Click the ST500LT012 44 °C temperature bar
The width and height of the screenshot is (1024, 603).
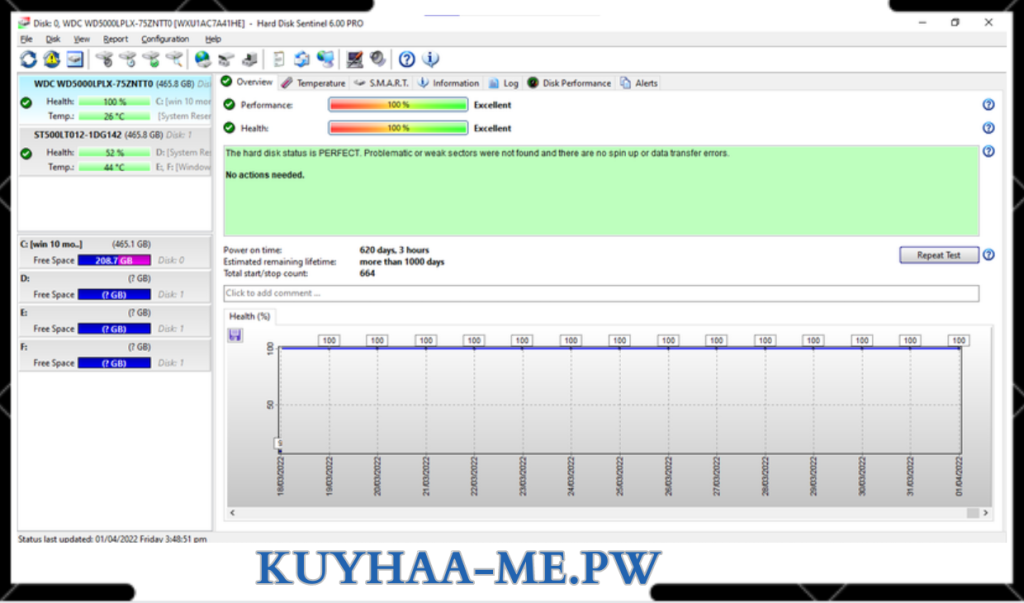click(114, 167)
